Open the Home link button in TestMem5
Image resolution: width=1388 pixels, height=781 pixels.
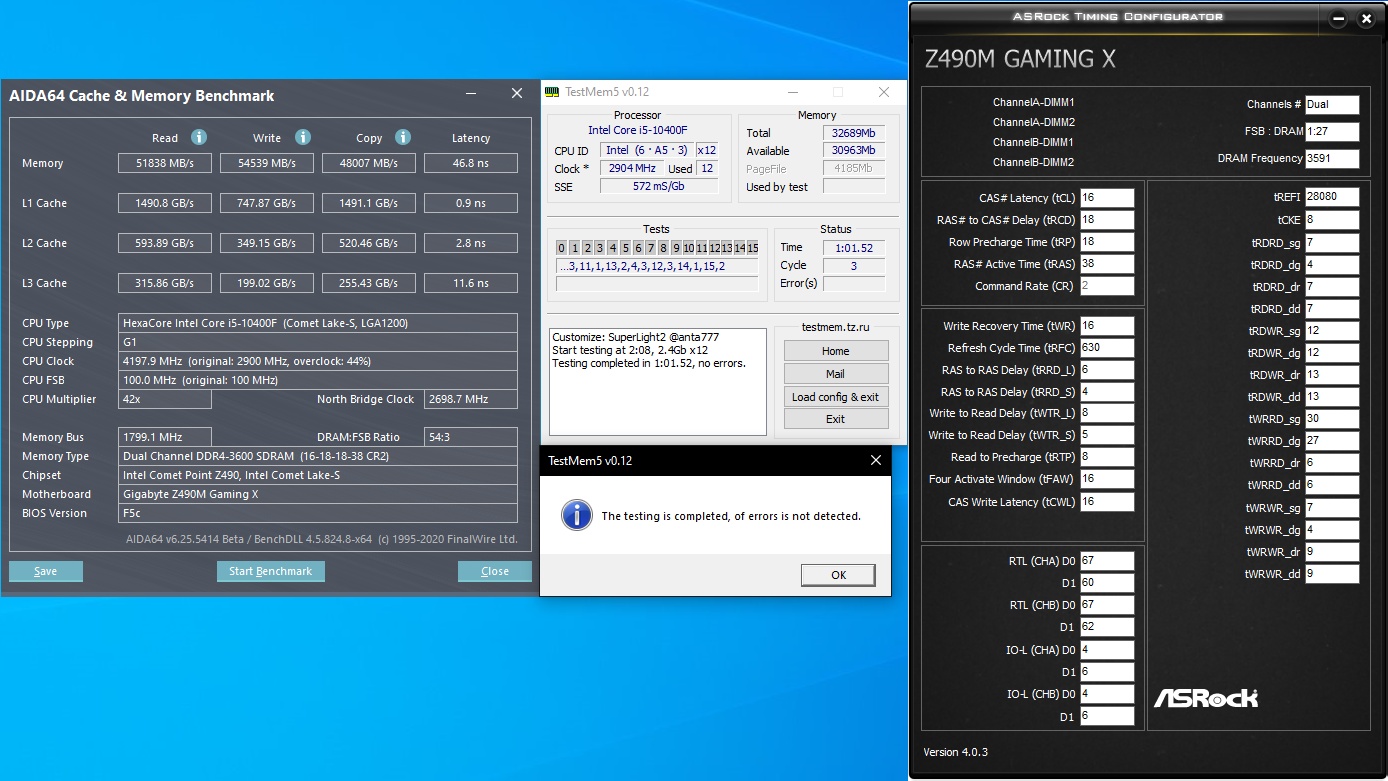point(836,351)
